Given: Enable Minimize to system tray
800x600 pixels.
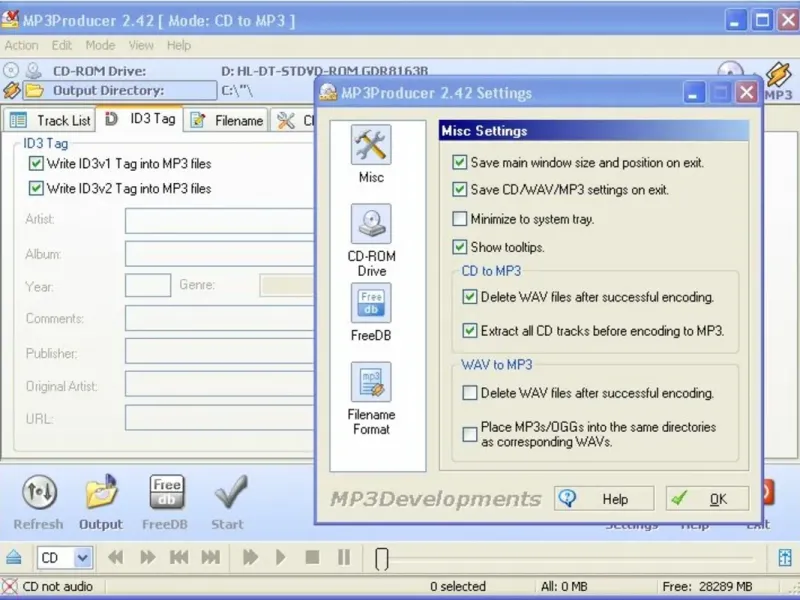Looking at the screenshot, I should click(x=459, y=219).
